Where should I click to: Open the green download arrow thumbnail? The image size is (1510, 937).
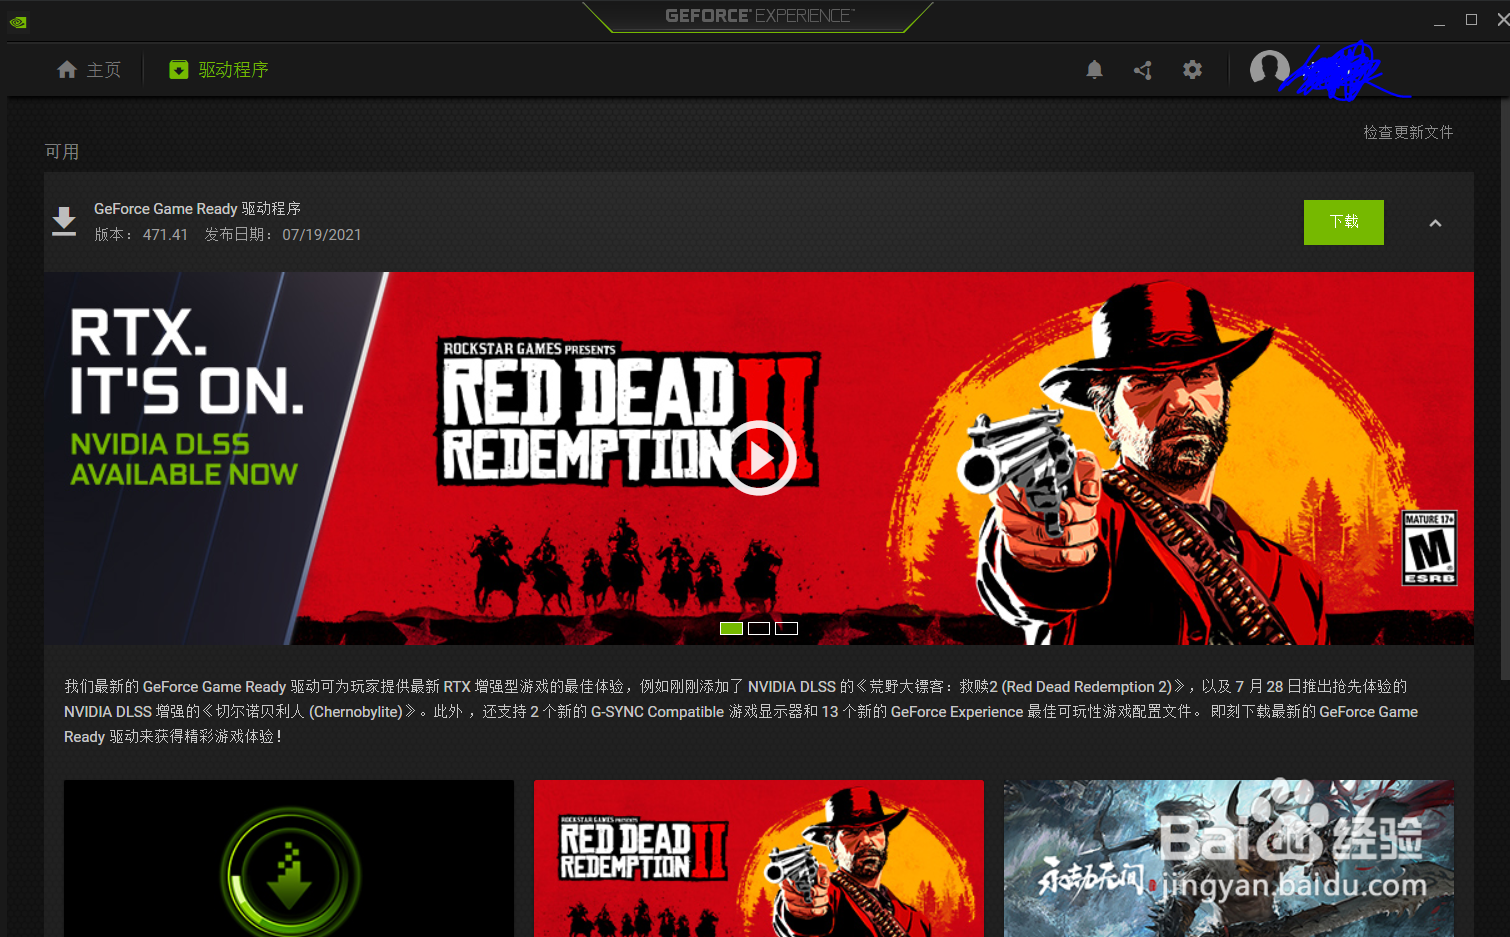coord(289,858)
